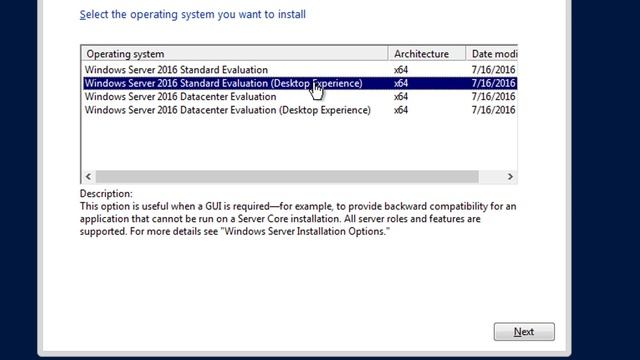Click the horizontal scrollbar thumb
640x360 pixels.
coord(287,177)
